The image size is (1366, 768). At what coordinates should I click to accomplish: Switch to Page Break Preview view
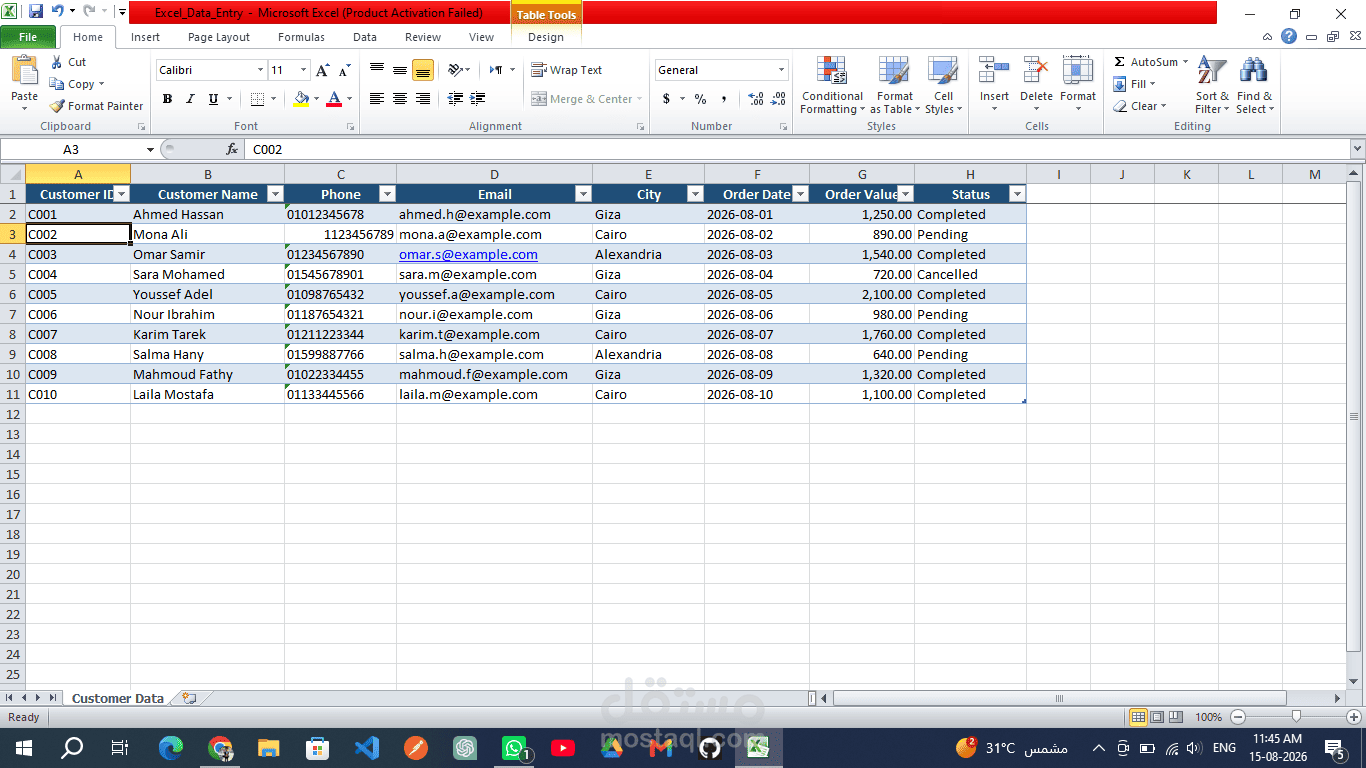[1176, 717]
